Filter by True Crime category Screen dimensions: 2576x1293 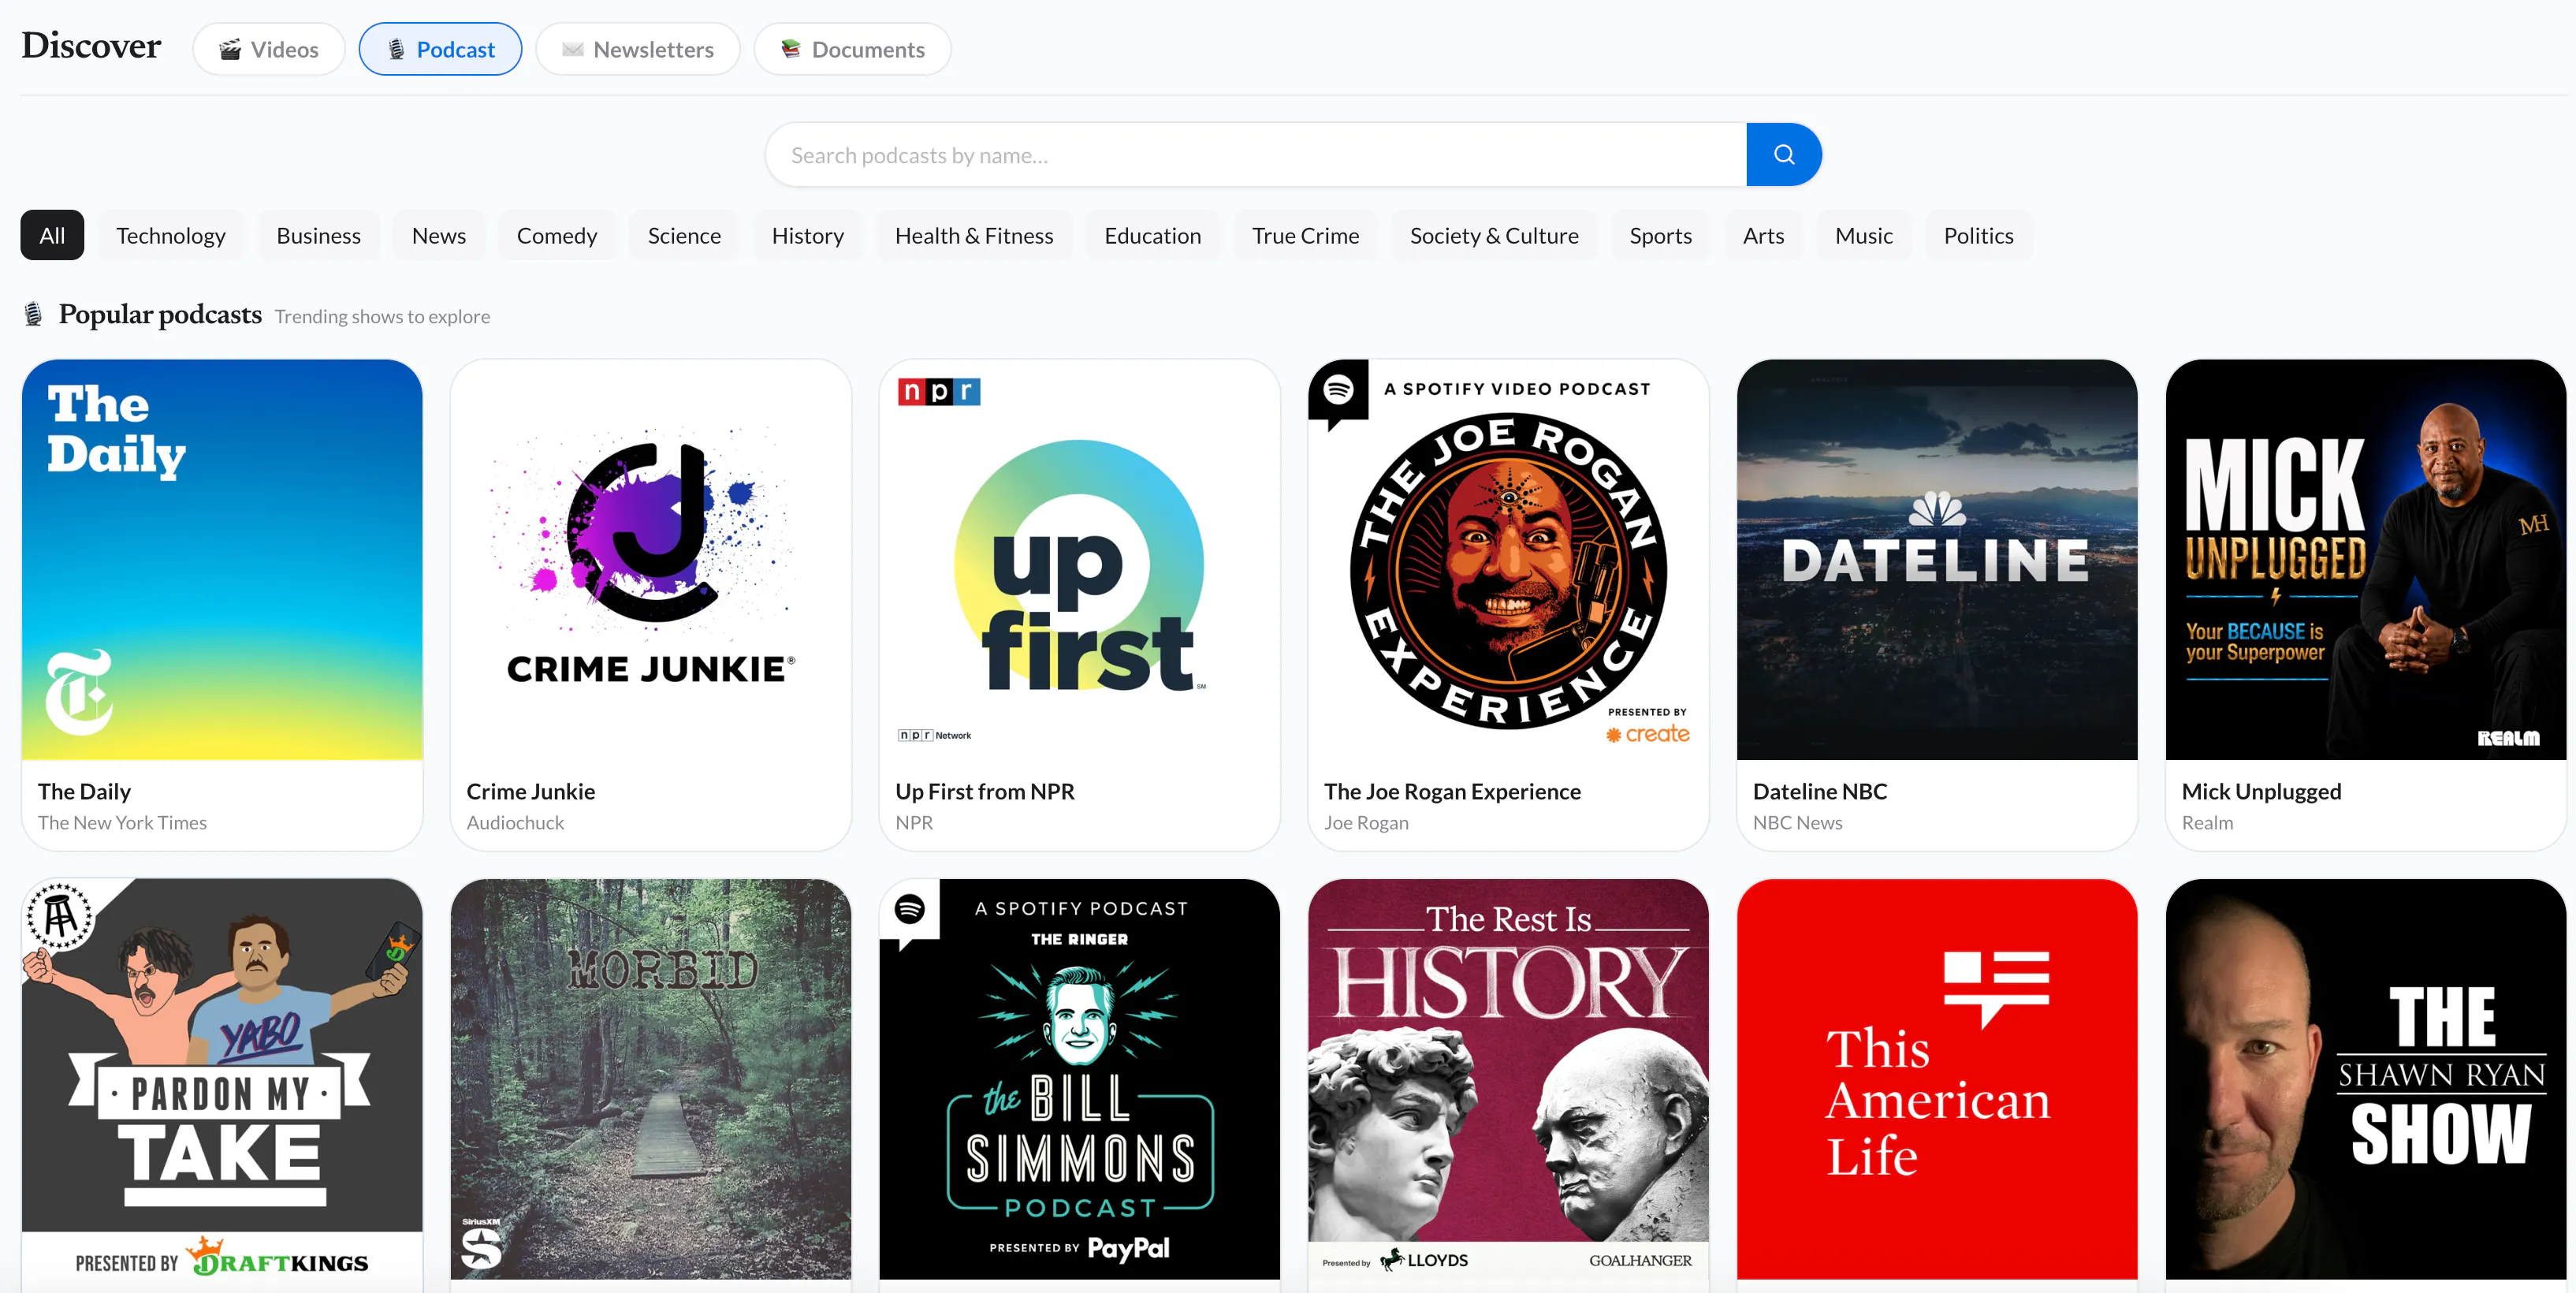1305,235
